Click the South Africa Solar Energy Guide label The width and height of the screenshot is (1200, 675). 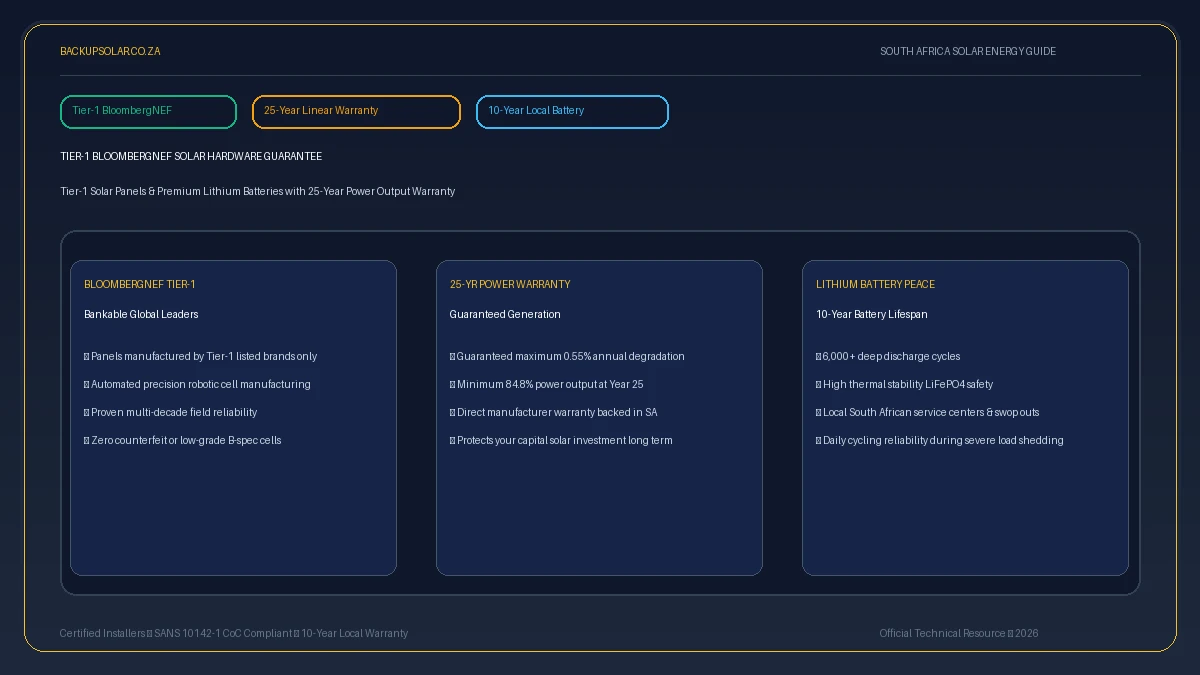(968, 51)
